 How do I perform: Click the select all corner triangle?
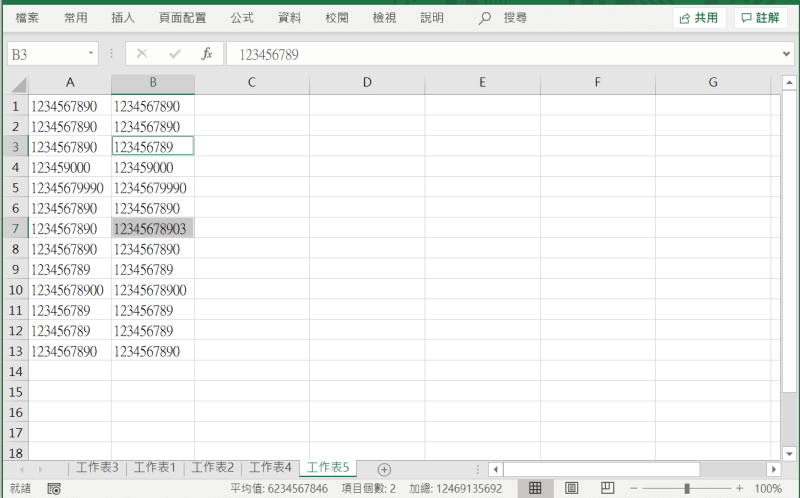18,84
